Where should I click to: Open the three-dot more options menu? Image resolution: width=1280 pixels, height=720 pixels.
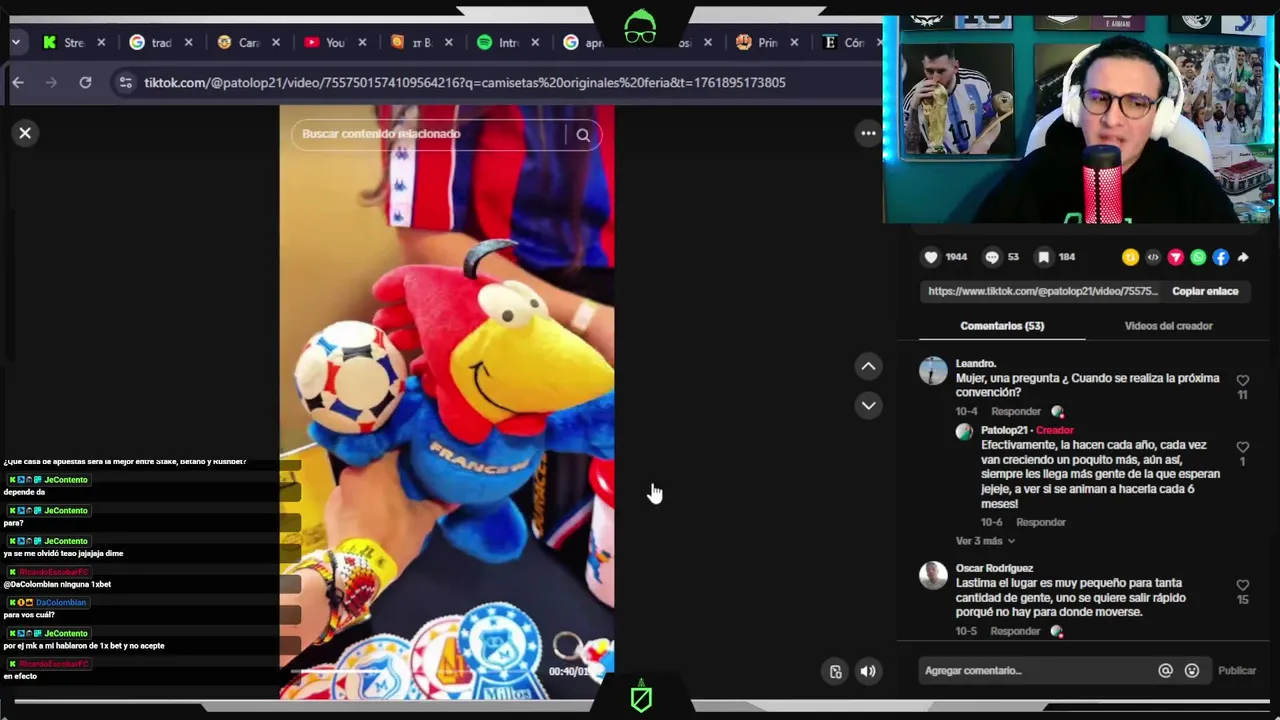coord(868,133)
